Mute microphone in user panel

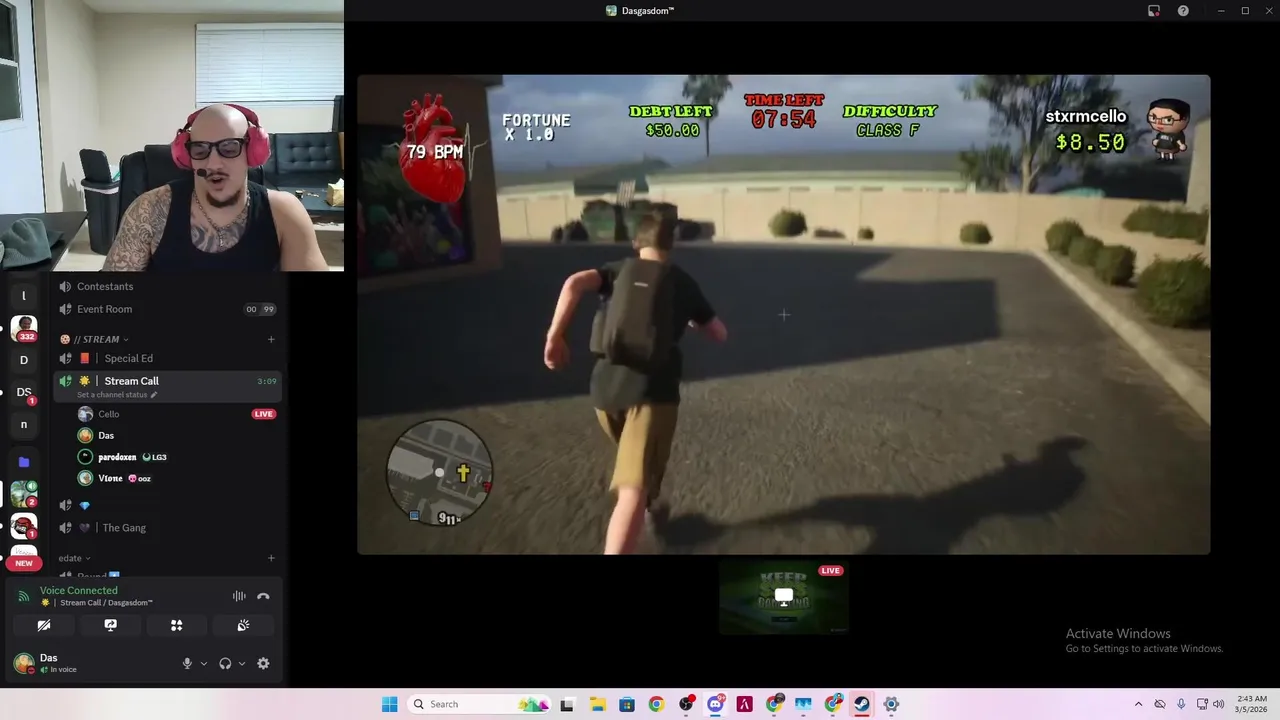(187, 663)
